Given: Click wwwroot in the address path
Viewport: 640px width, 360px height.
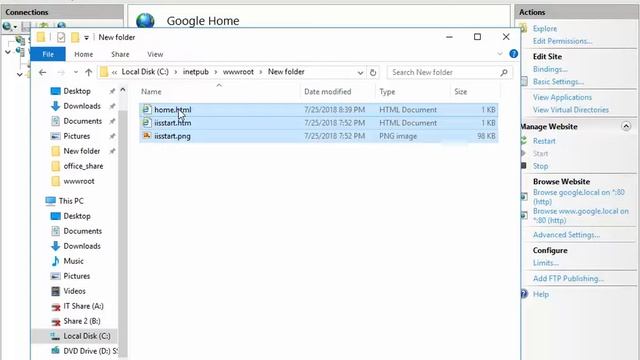Looking at the screenshot, I should tap(238, 72).
